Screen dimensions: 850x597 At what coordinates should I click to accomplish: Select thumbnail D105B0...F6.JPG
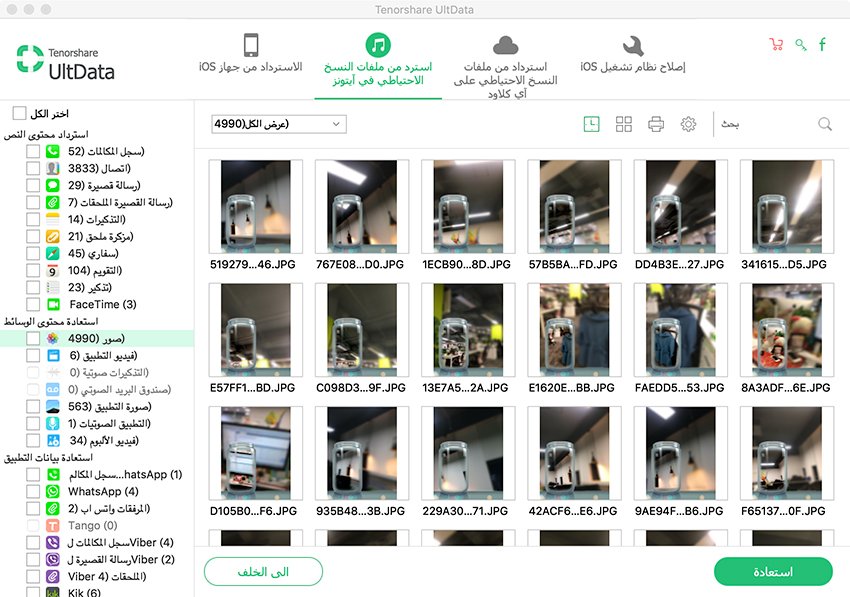tap(255, 453)
